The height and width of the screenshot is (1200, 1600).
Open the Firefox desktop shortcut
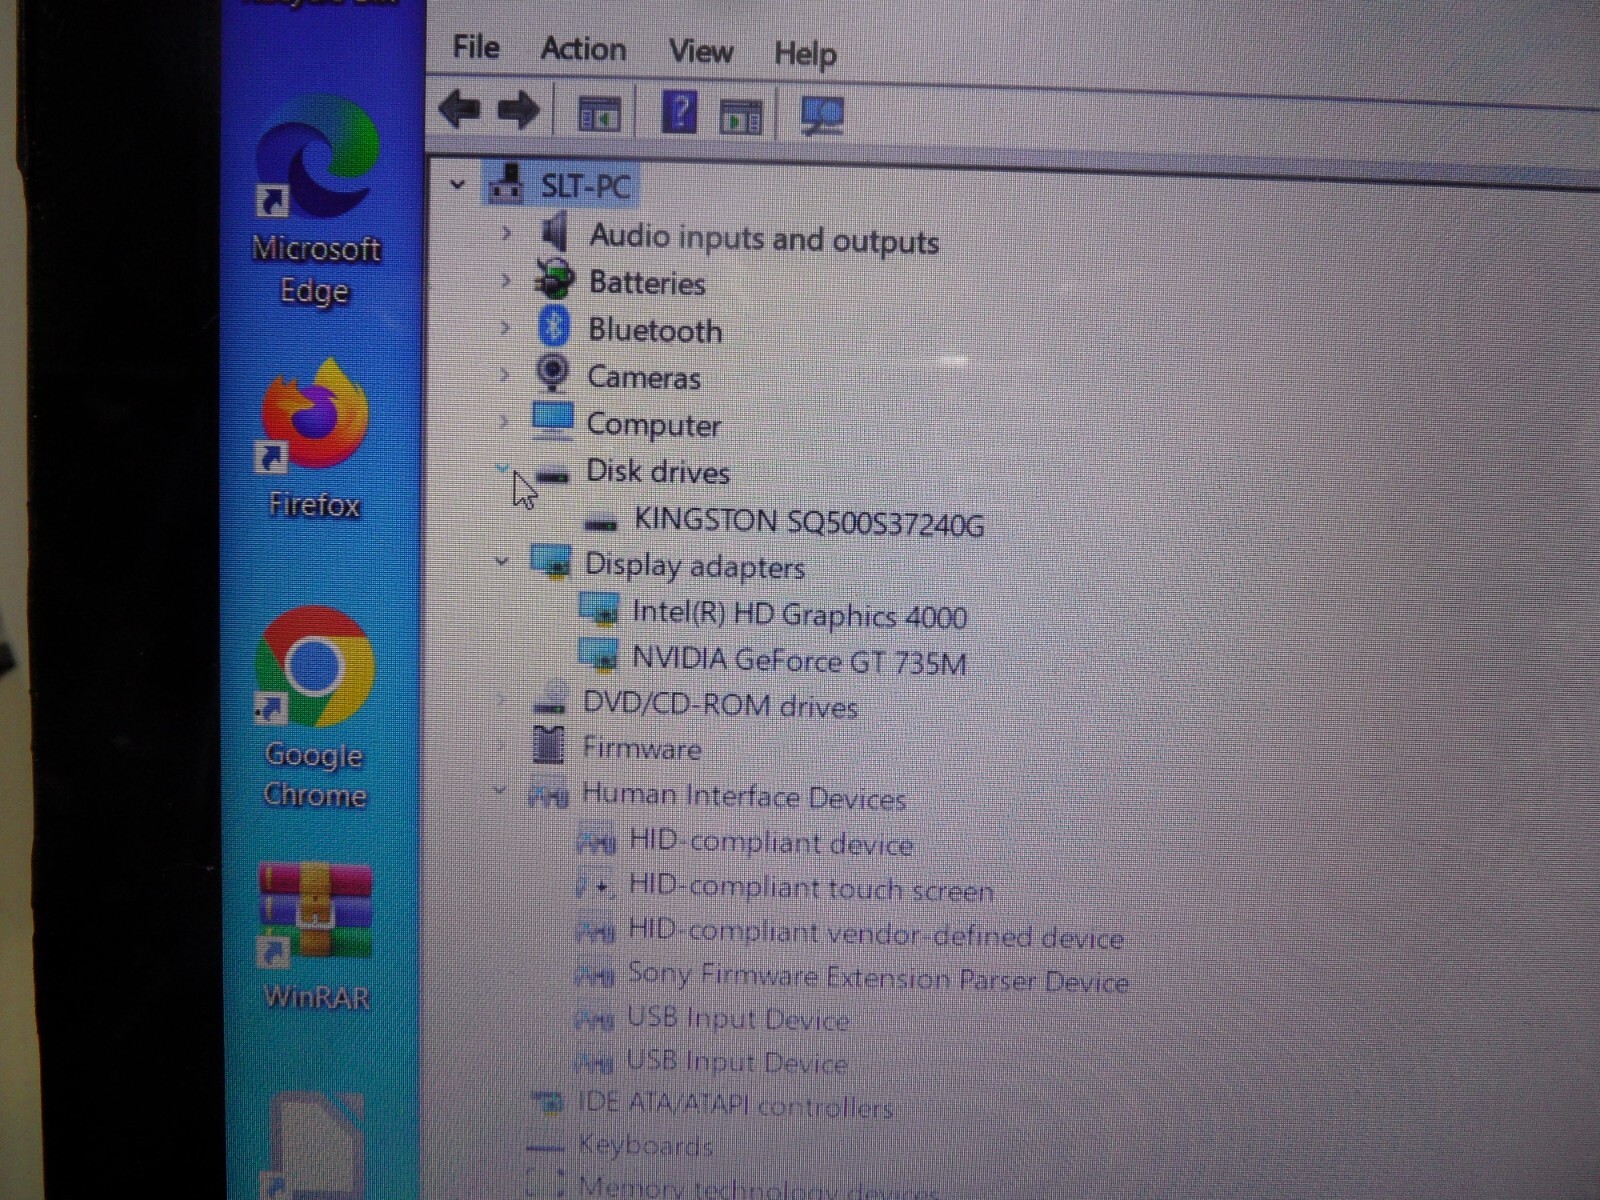pyautogui.click(x=314, y=438)
